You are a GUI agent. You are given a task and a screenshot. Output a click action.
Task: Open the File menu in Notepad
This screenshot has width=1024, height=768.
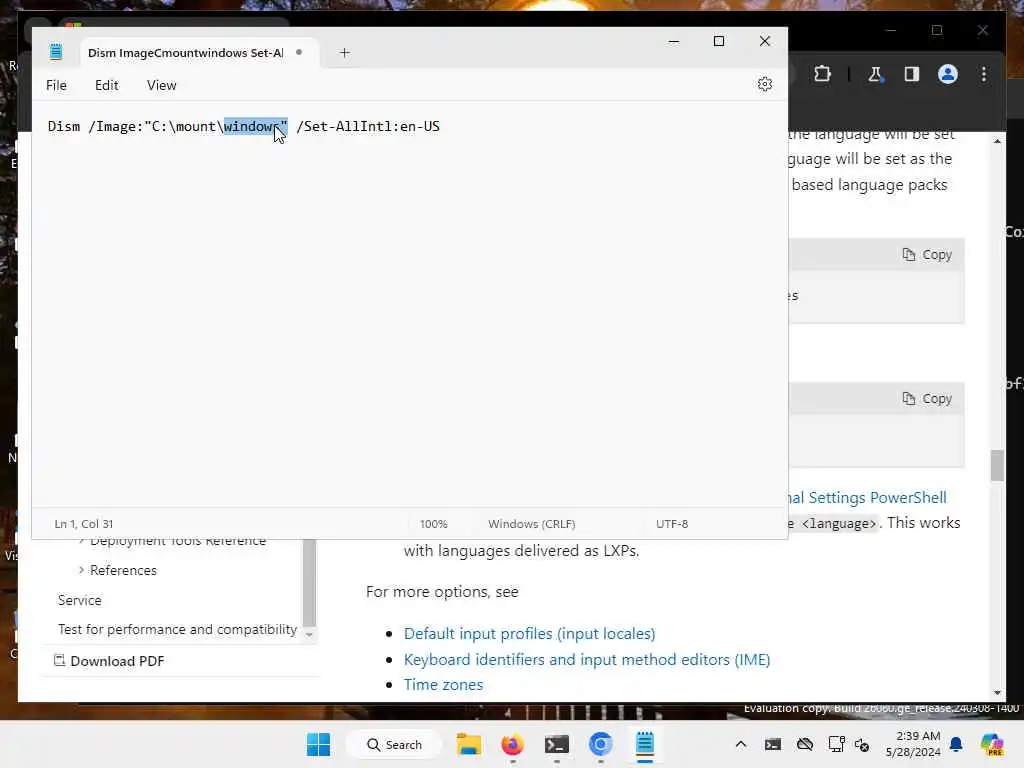click(x=56, y=85)
